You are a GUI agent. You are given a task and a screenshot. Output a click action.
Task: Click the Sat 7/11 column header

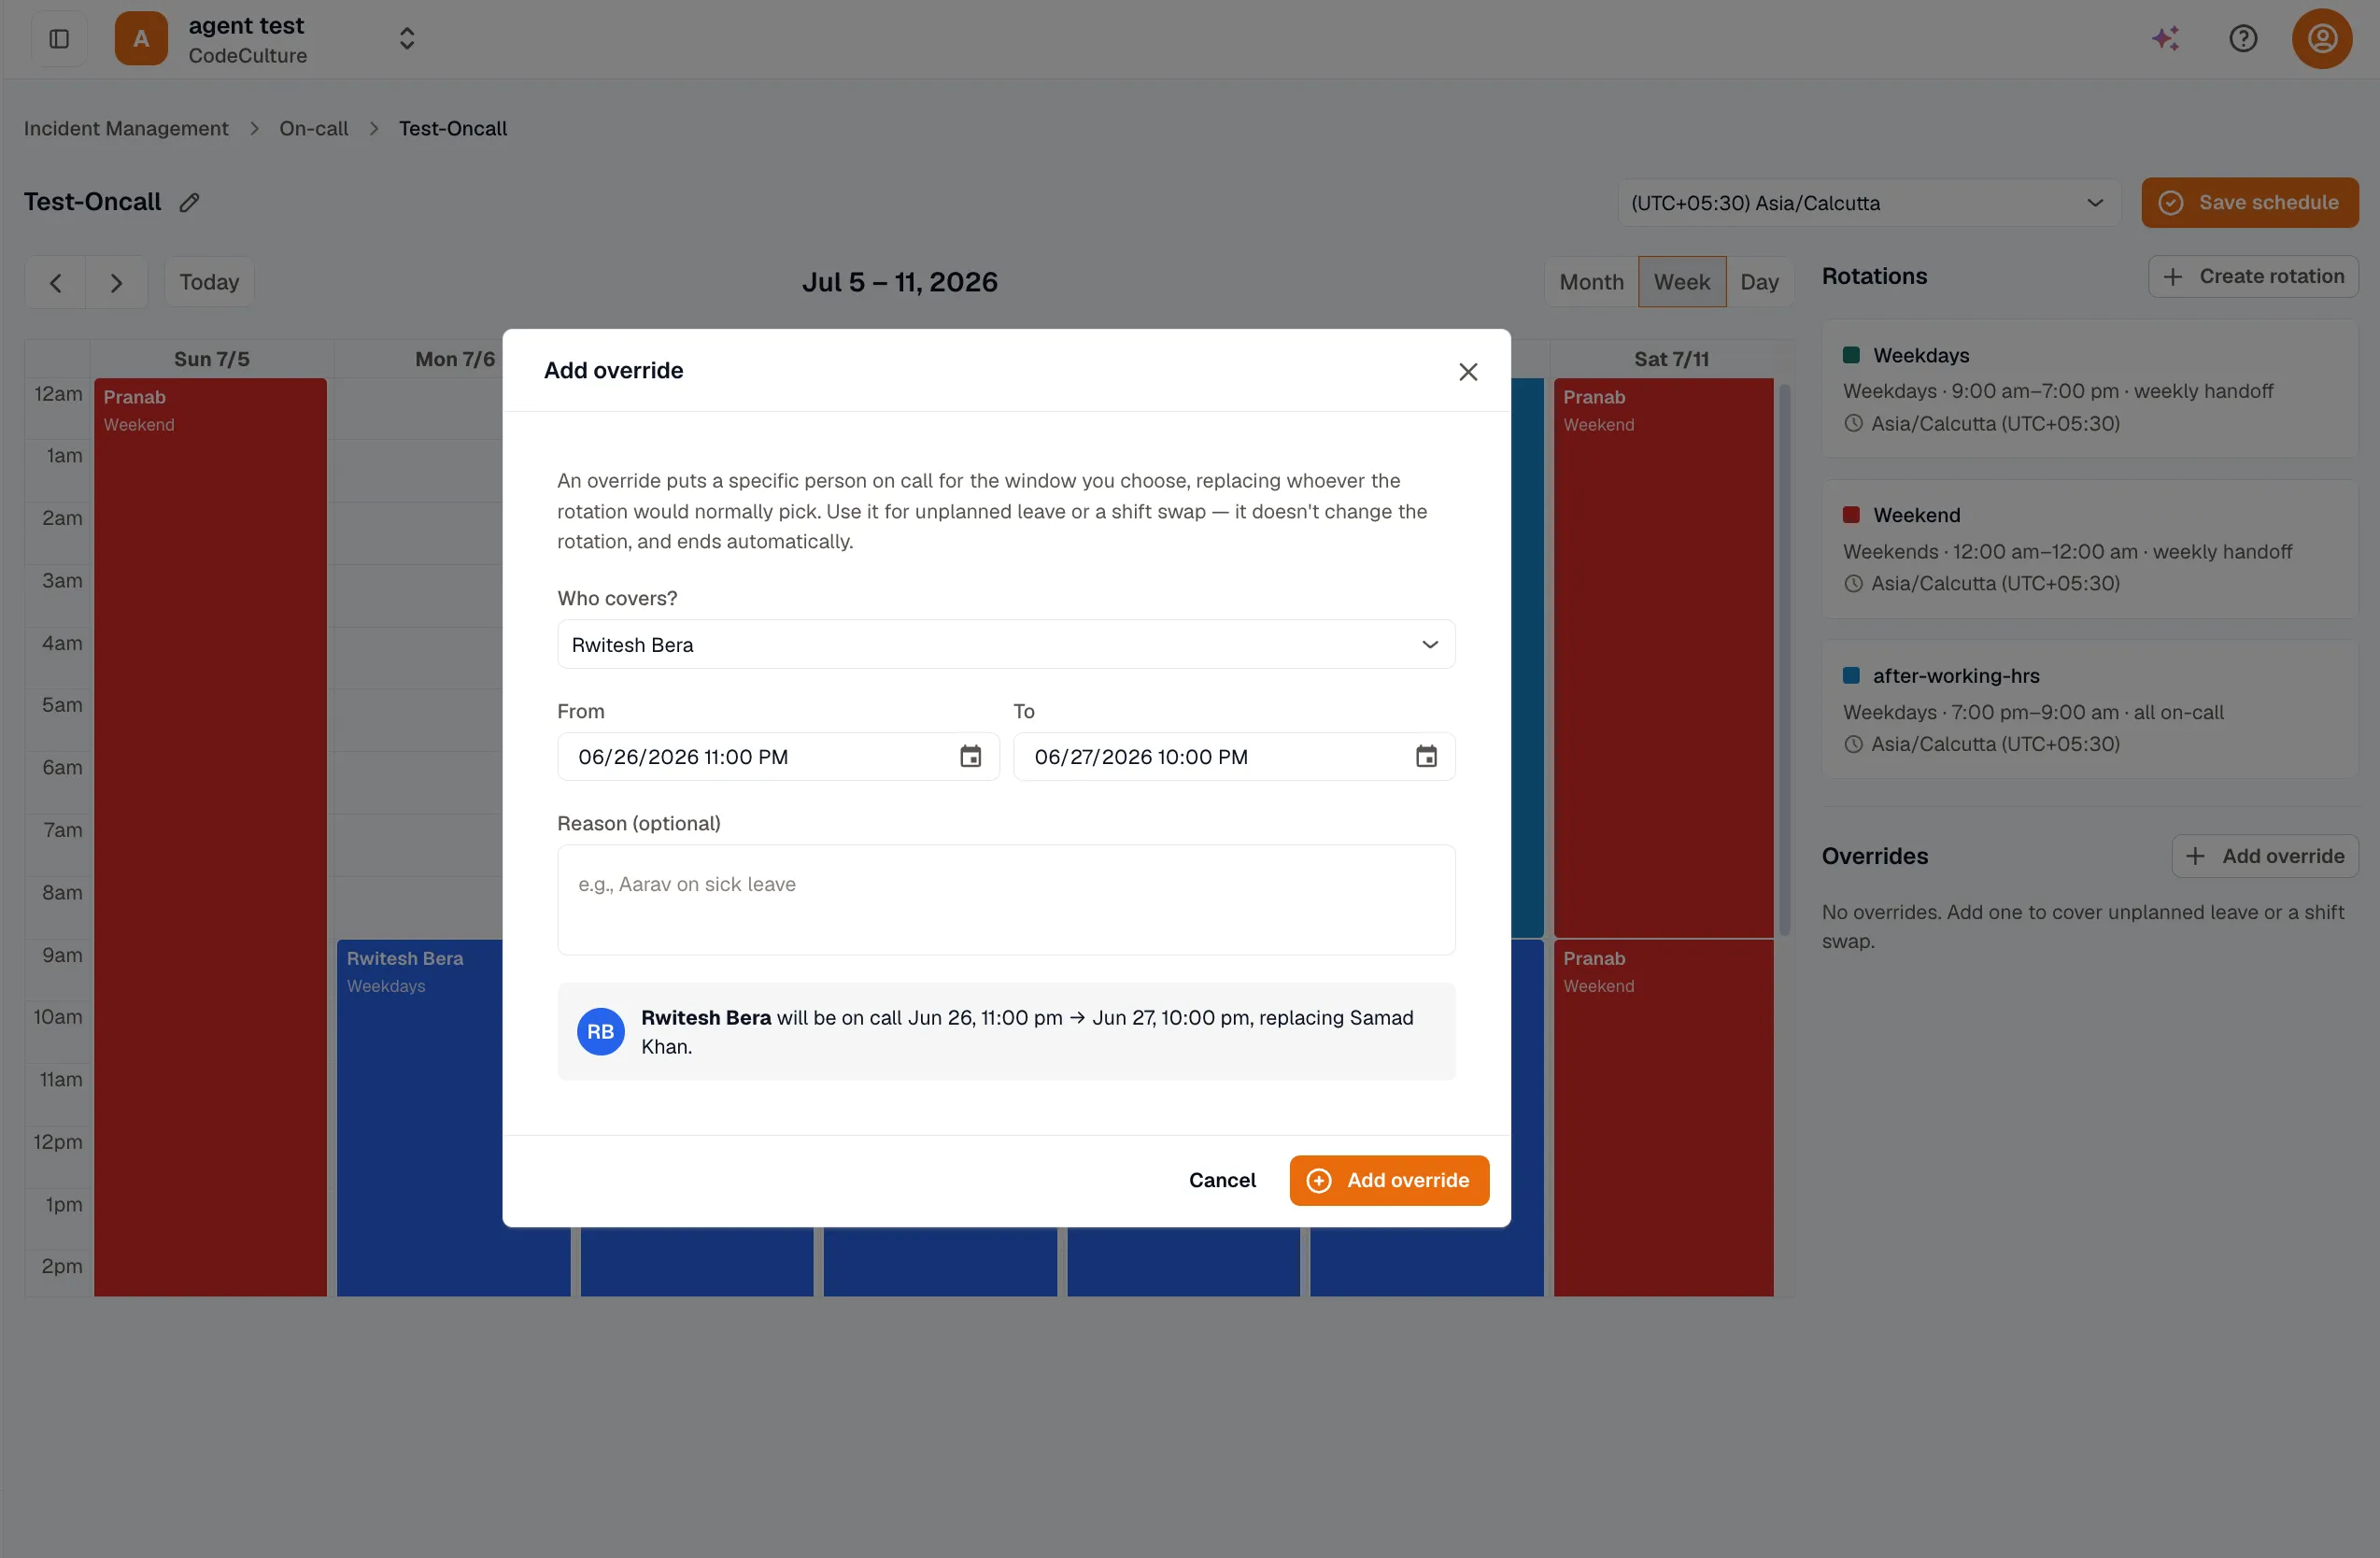(x=1671, y=359)
